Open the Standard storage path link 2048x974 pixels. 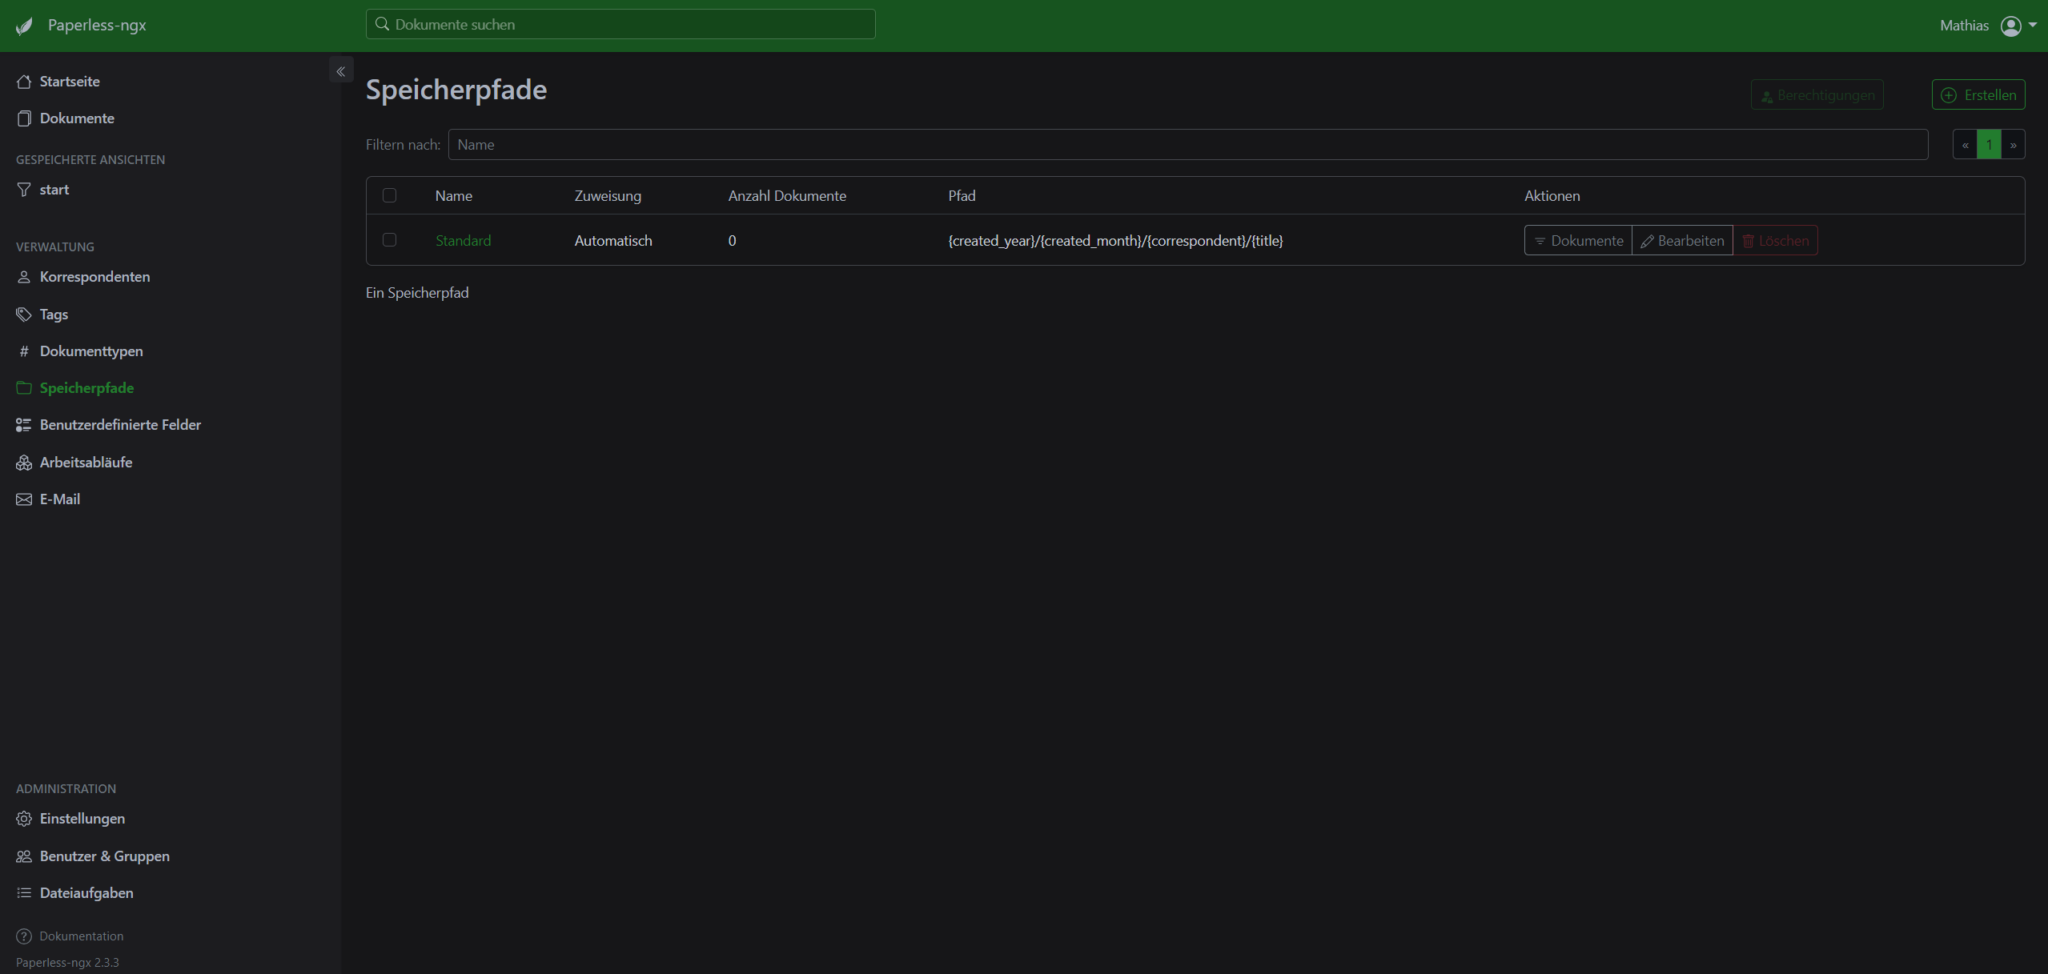click(x=463, y=240)
